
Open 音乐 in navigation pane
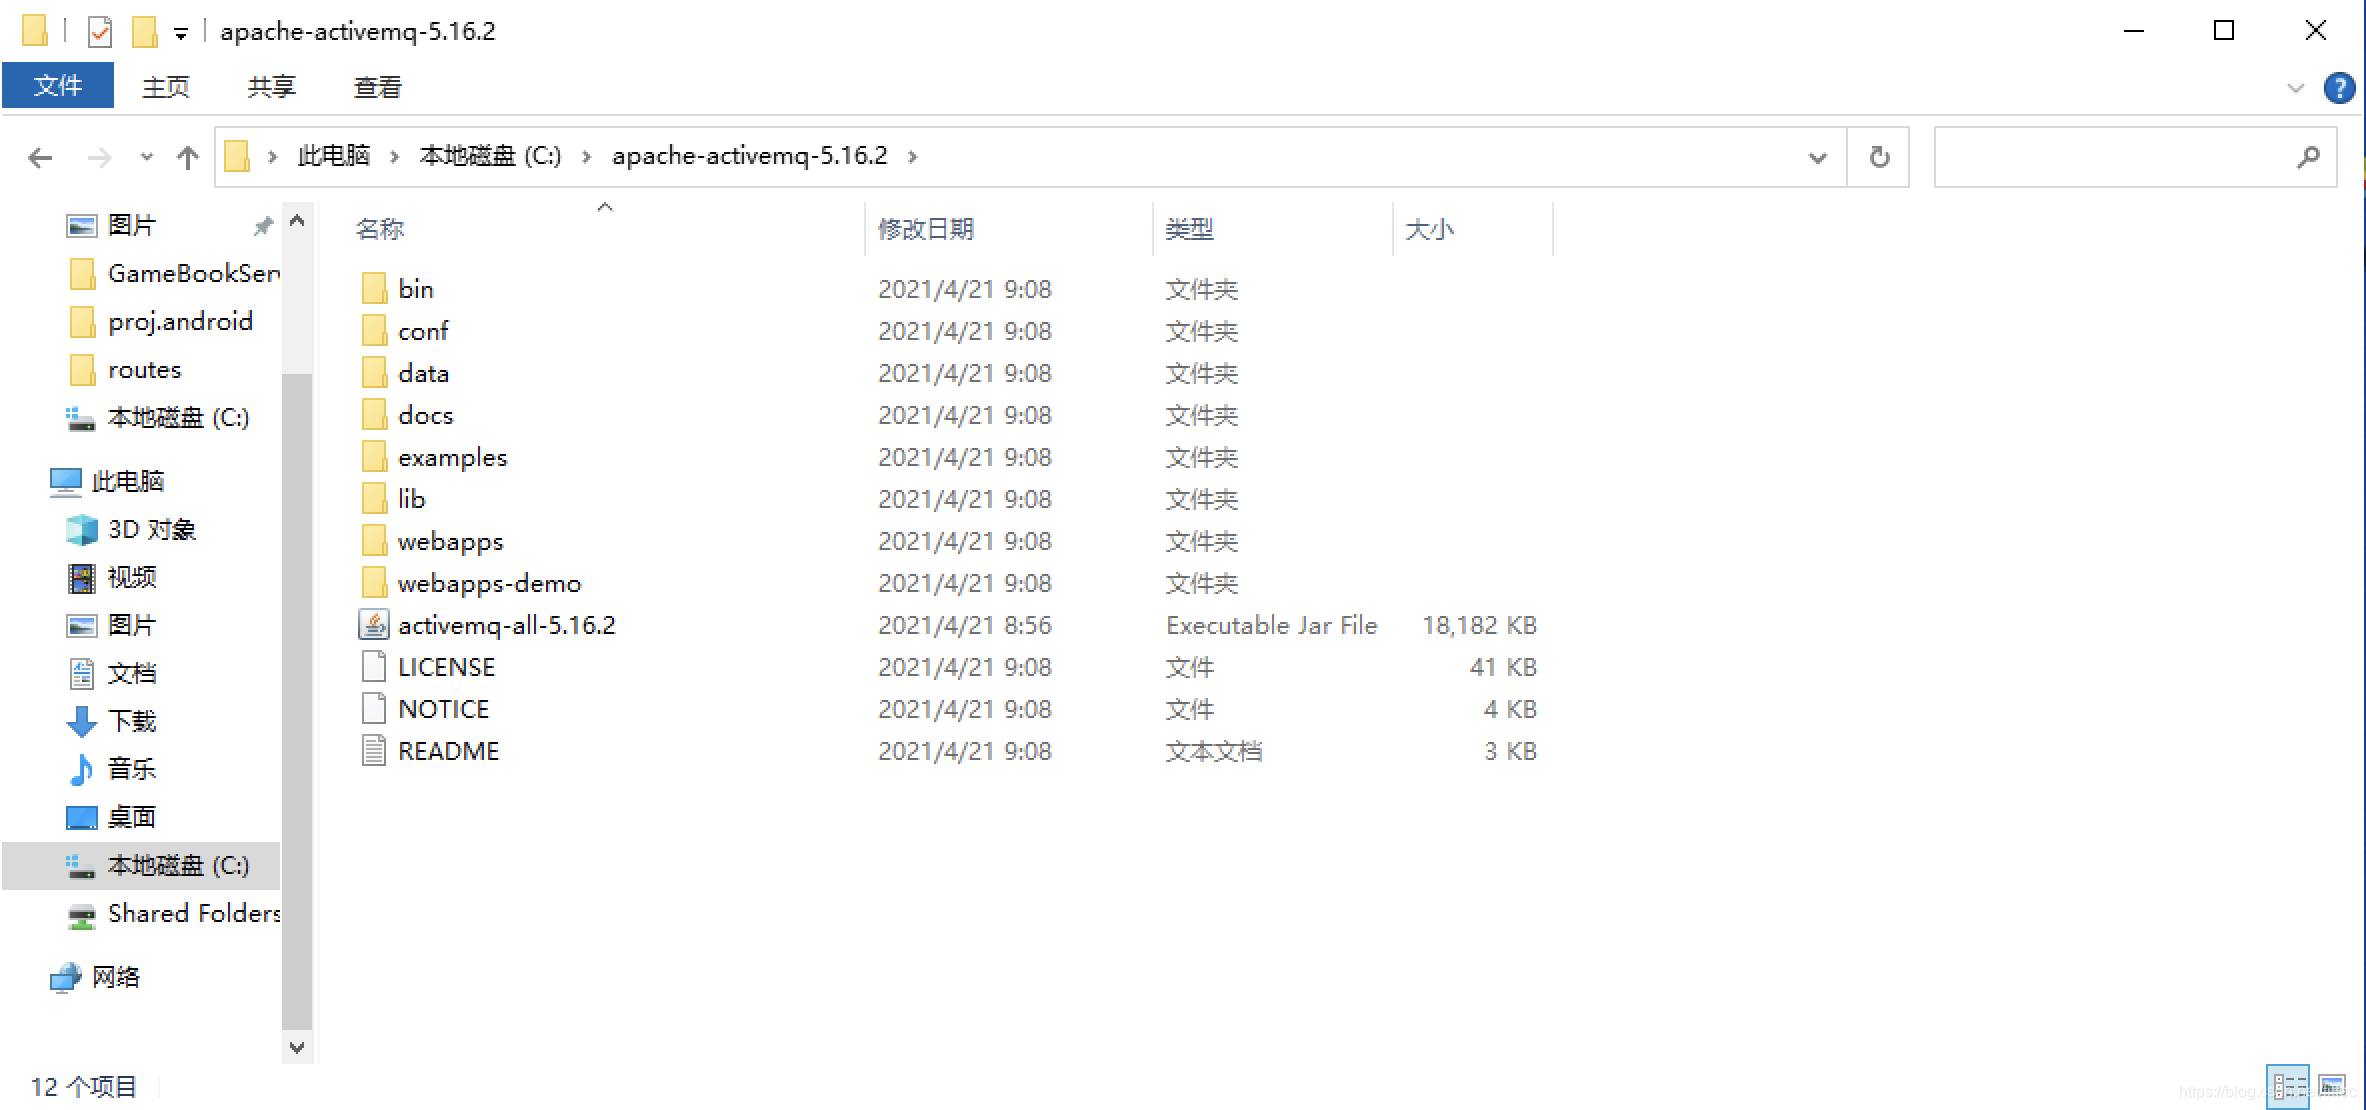click(x=131, y=769)
